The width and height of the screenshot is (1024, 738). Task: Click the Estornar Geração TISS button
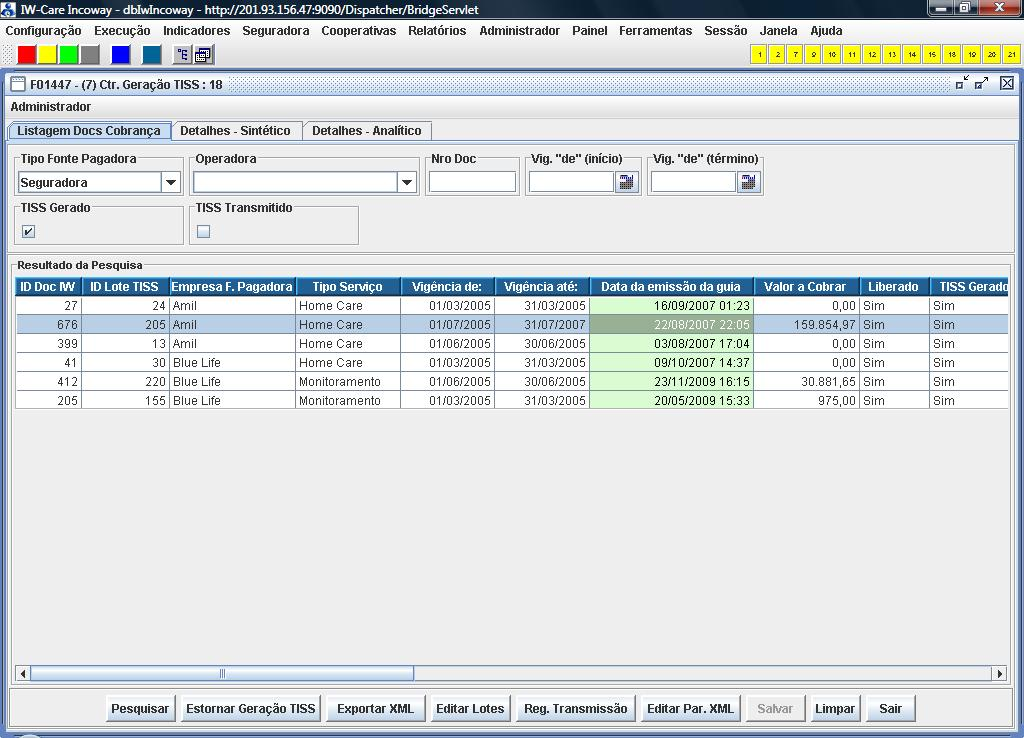point(251,709)
